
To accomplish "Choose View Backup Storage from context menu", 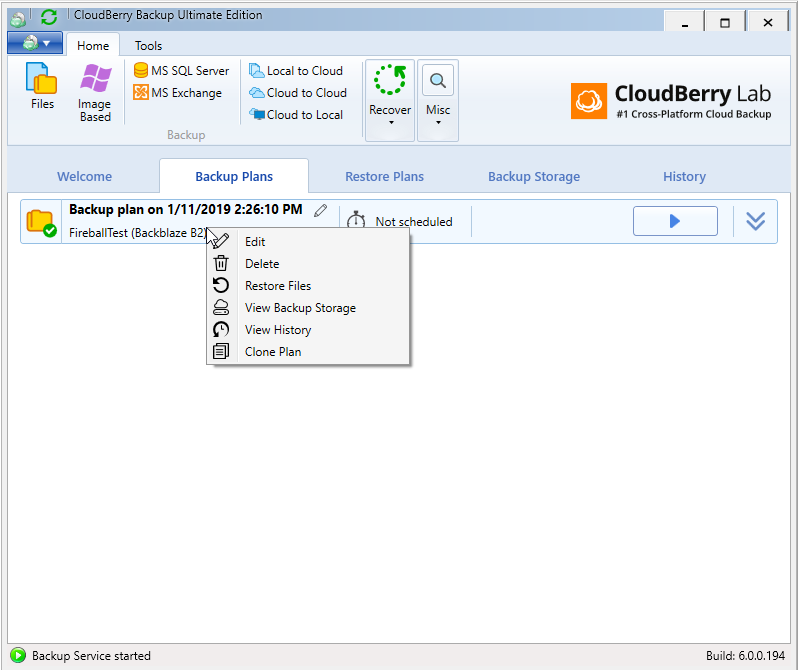I will point(308,308).
